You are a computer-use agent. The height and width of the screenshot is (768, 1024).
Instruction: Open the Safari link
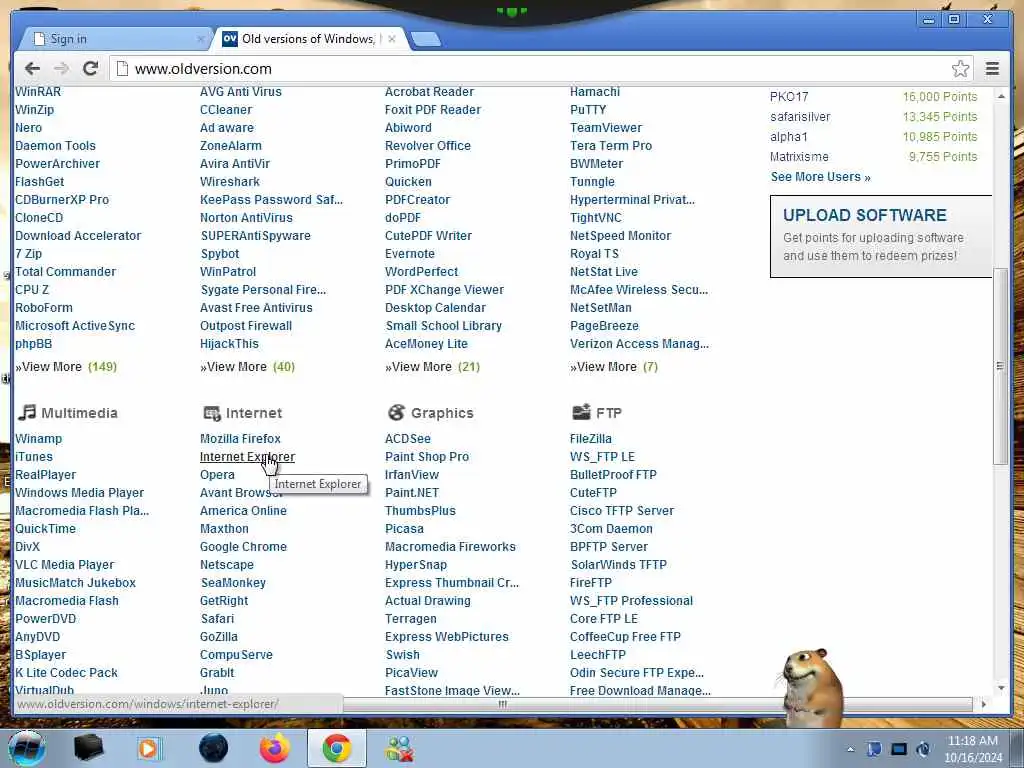[x=217, y=618]
